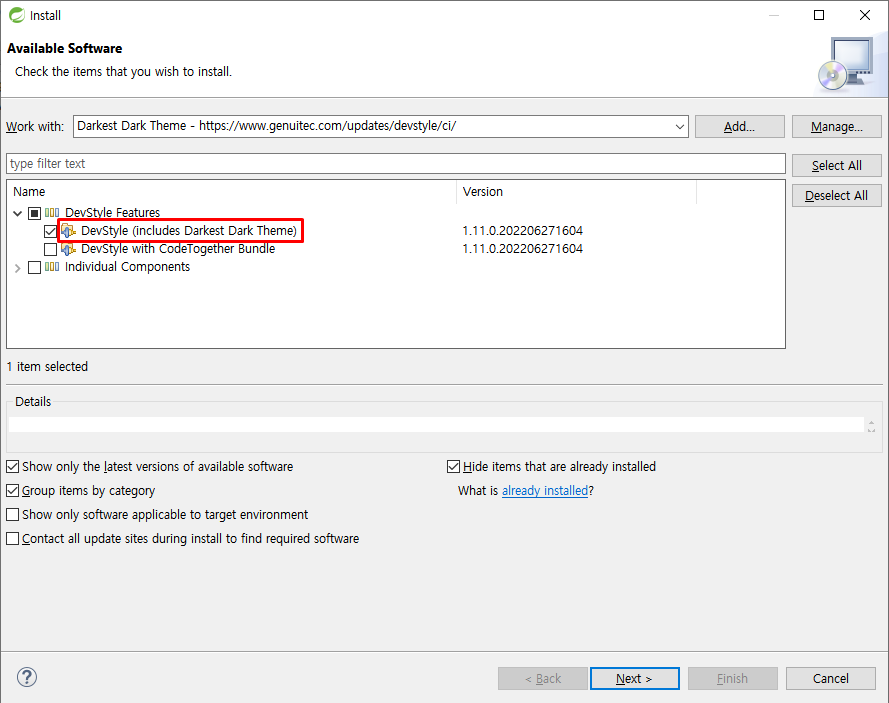Select DevStyle (includes Darkest Dark Theme) label
Image resolution: width=889 pixels, height=703 pixels.
(x=189, y=231)
